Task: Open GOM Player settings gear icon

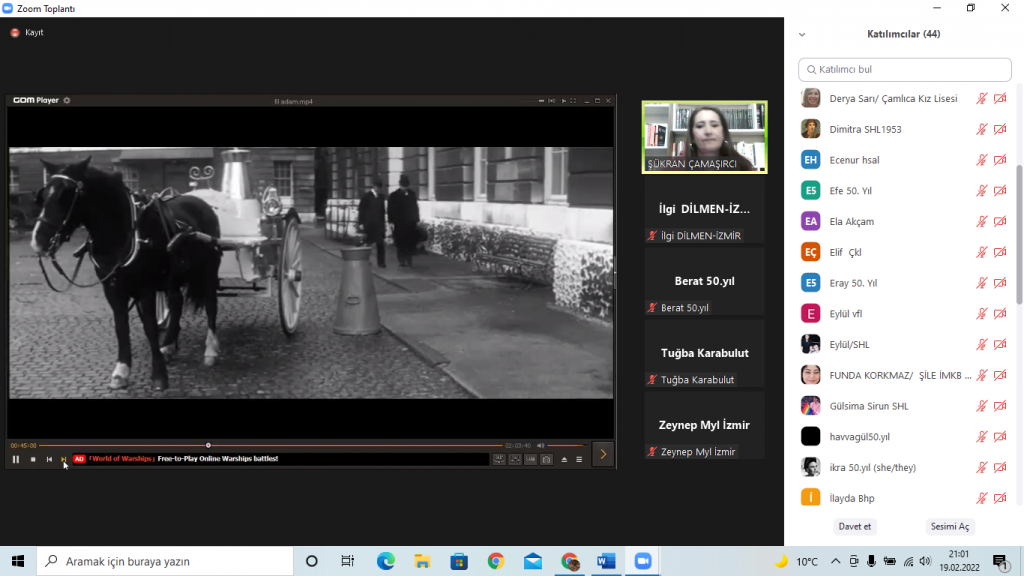Action: coord(67,101)
